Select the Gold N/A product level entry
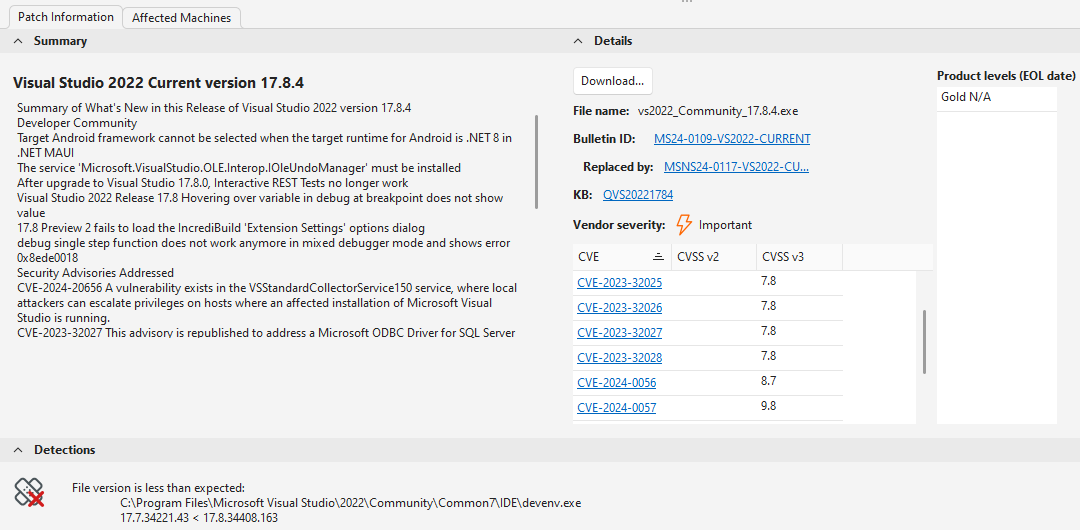The image size is (1080, 530). [x=997, y=98]
